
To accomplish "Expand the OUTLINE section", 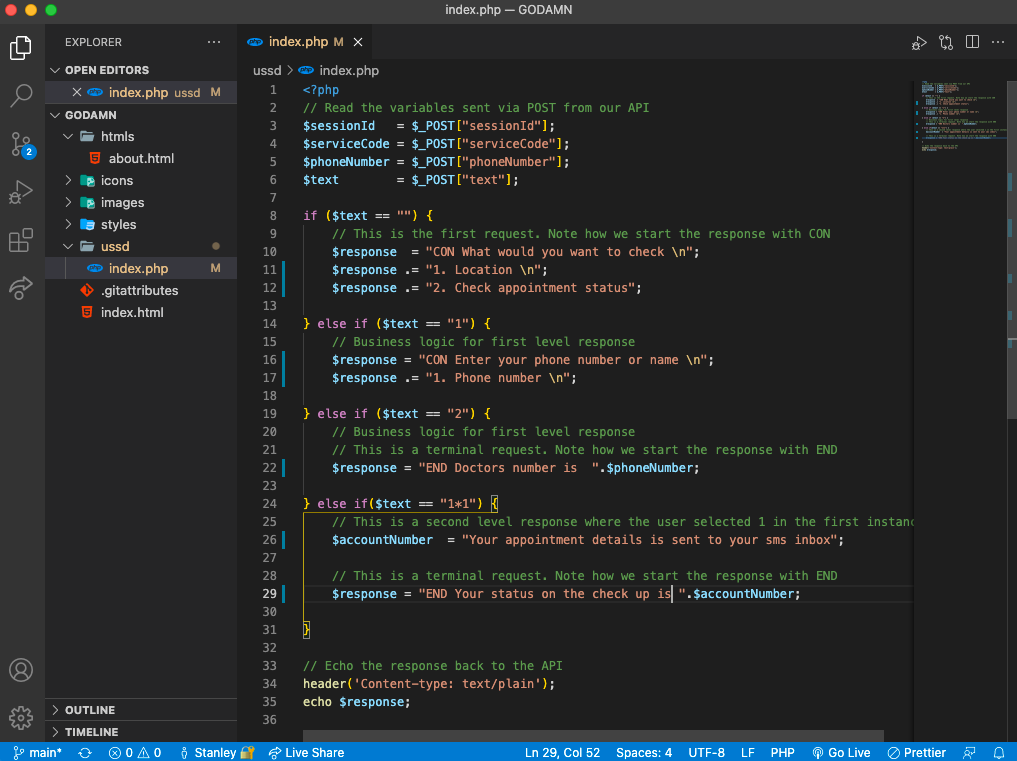I will [x=90, y=710].
